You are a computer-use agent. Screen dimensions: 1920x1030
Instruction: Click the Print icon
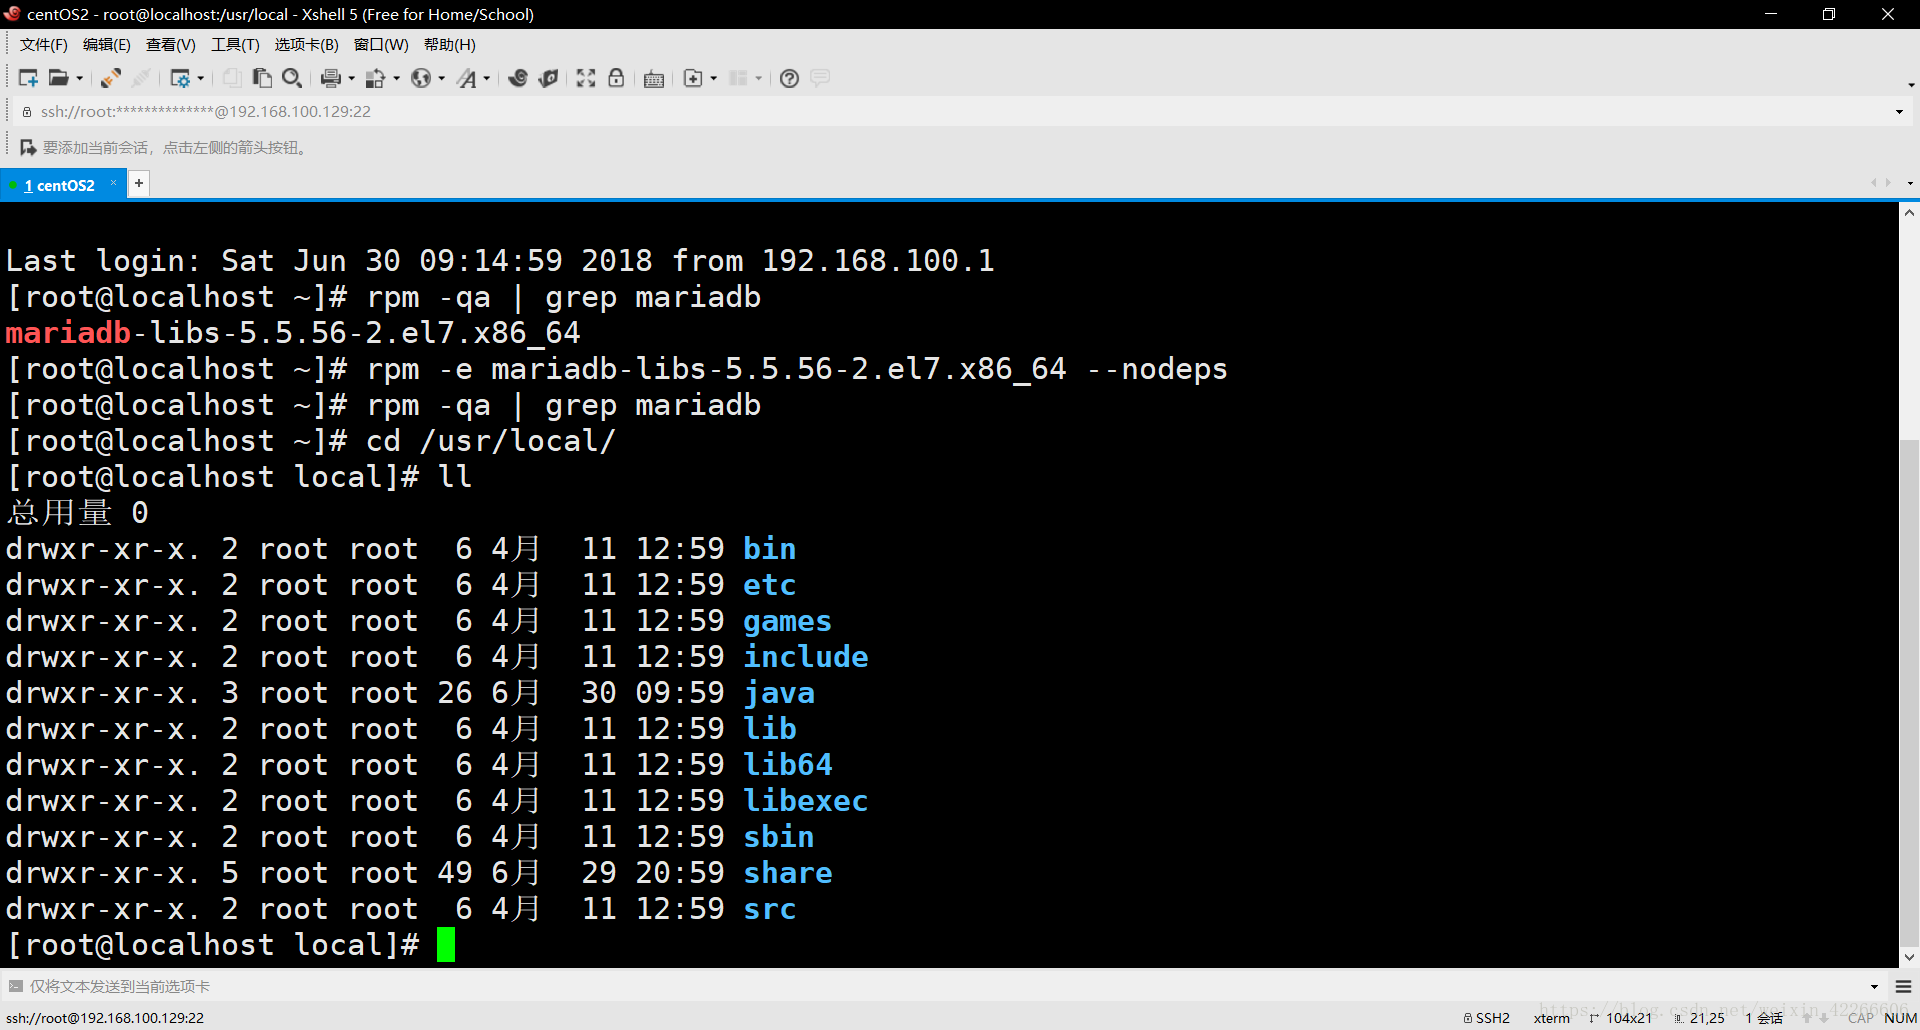[x=331, y=78]
